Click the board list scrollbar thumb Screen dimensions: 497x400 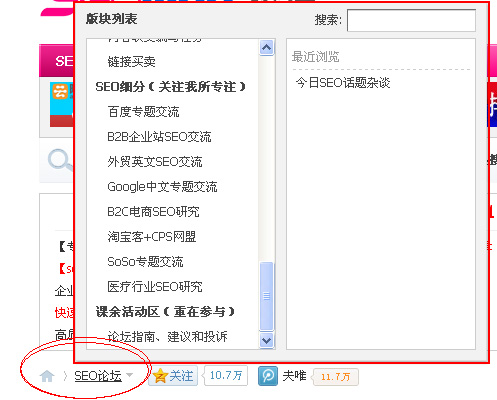pos(266,296)
